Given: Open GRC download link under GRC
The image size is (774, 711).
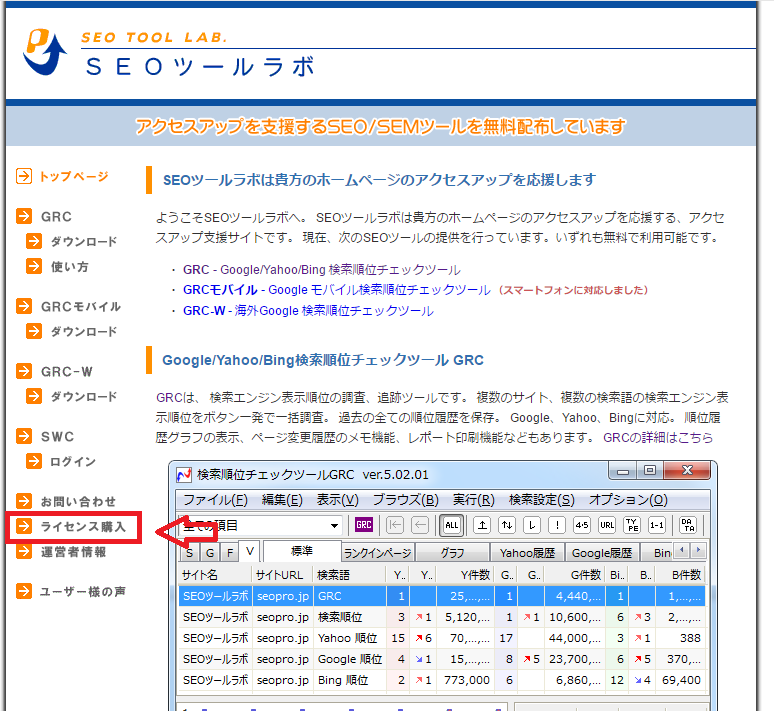Looking at the screenshot, I should coord(84,241).
